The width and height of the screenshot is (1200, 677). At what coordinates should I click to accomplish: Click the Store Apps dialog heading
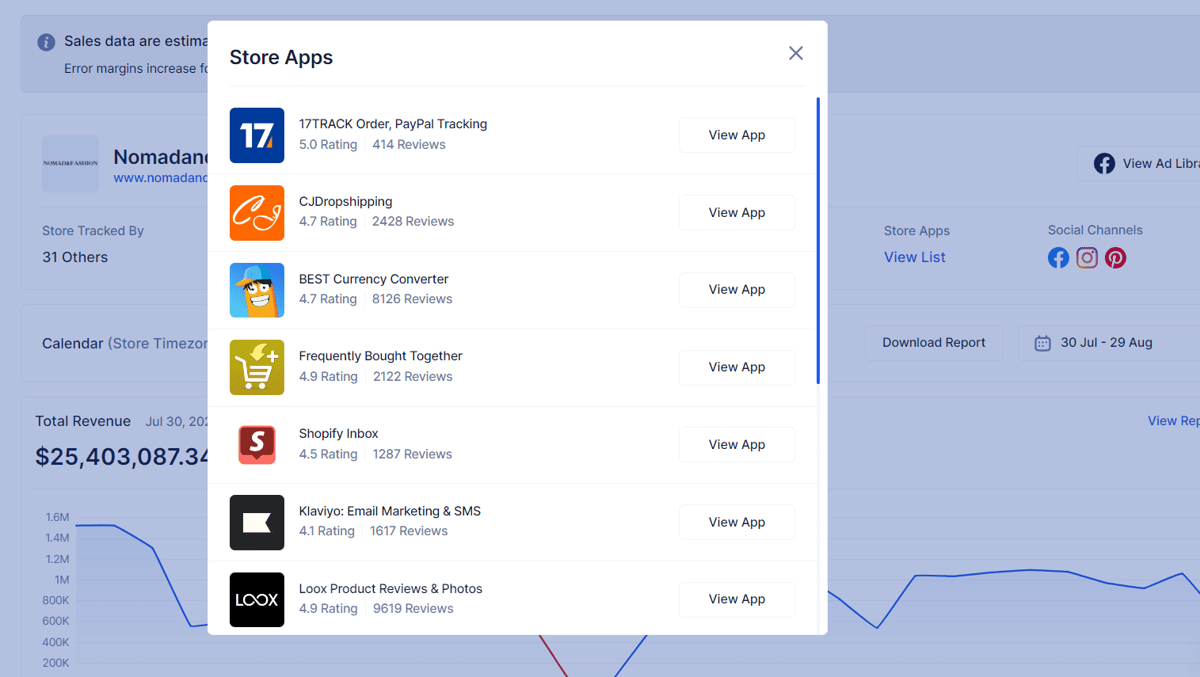[281, 57]
